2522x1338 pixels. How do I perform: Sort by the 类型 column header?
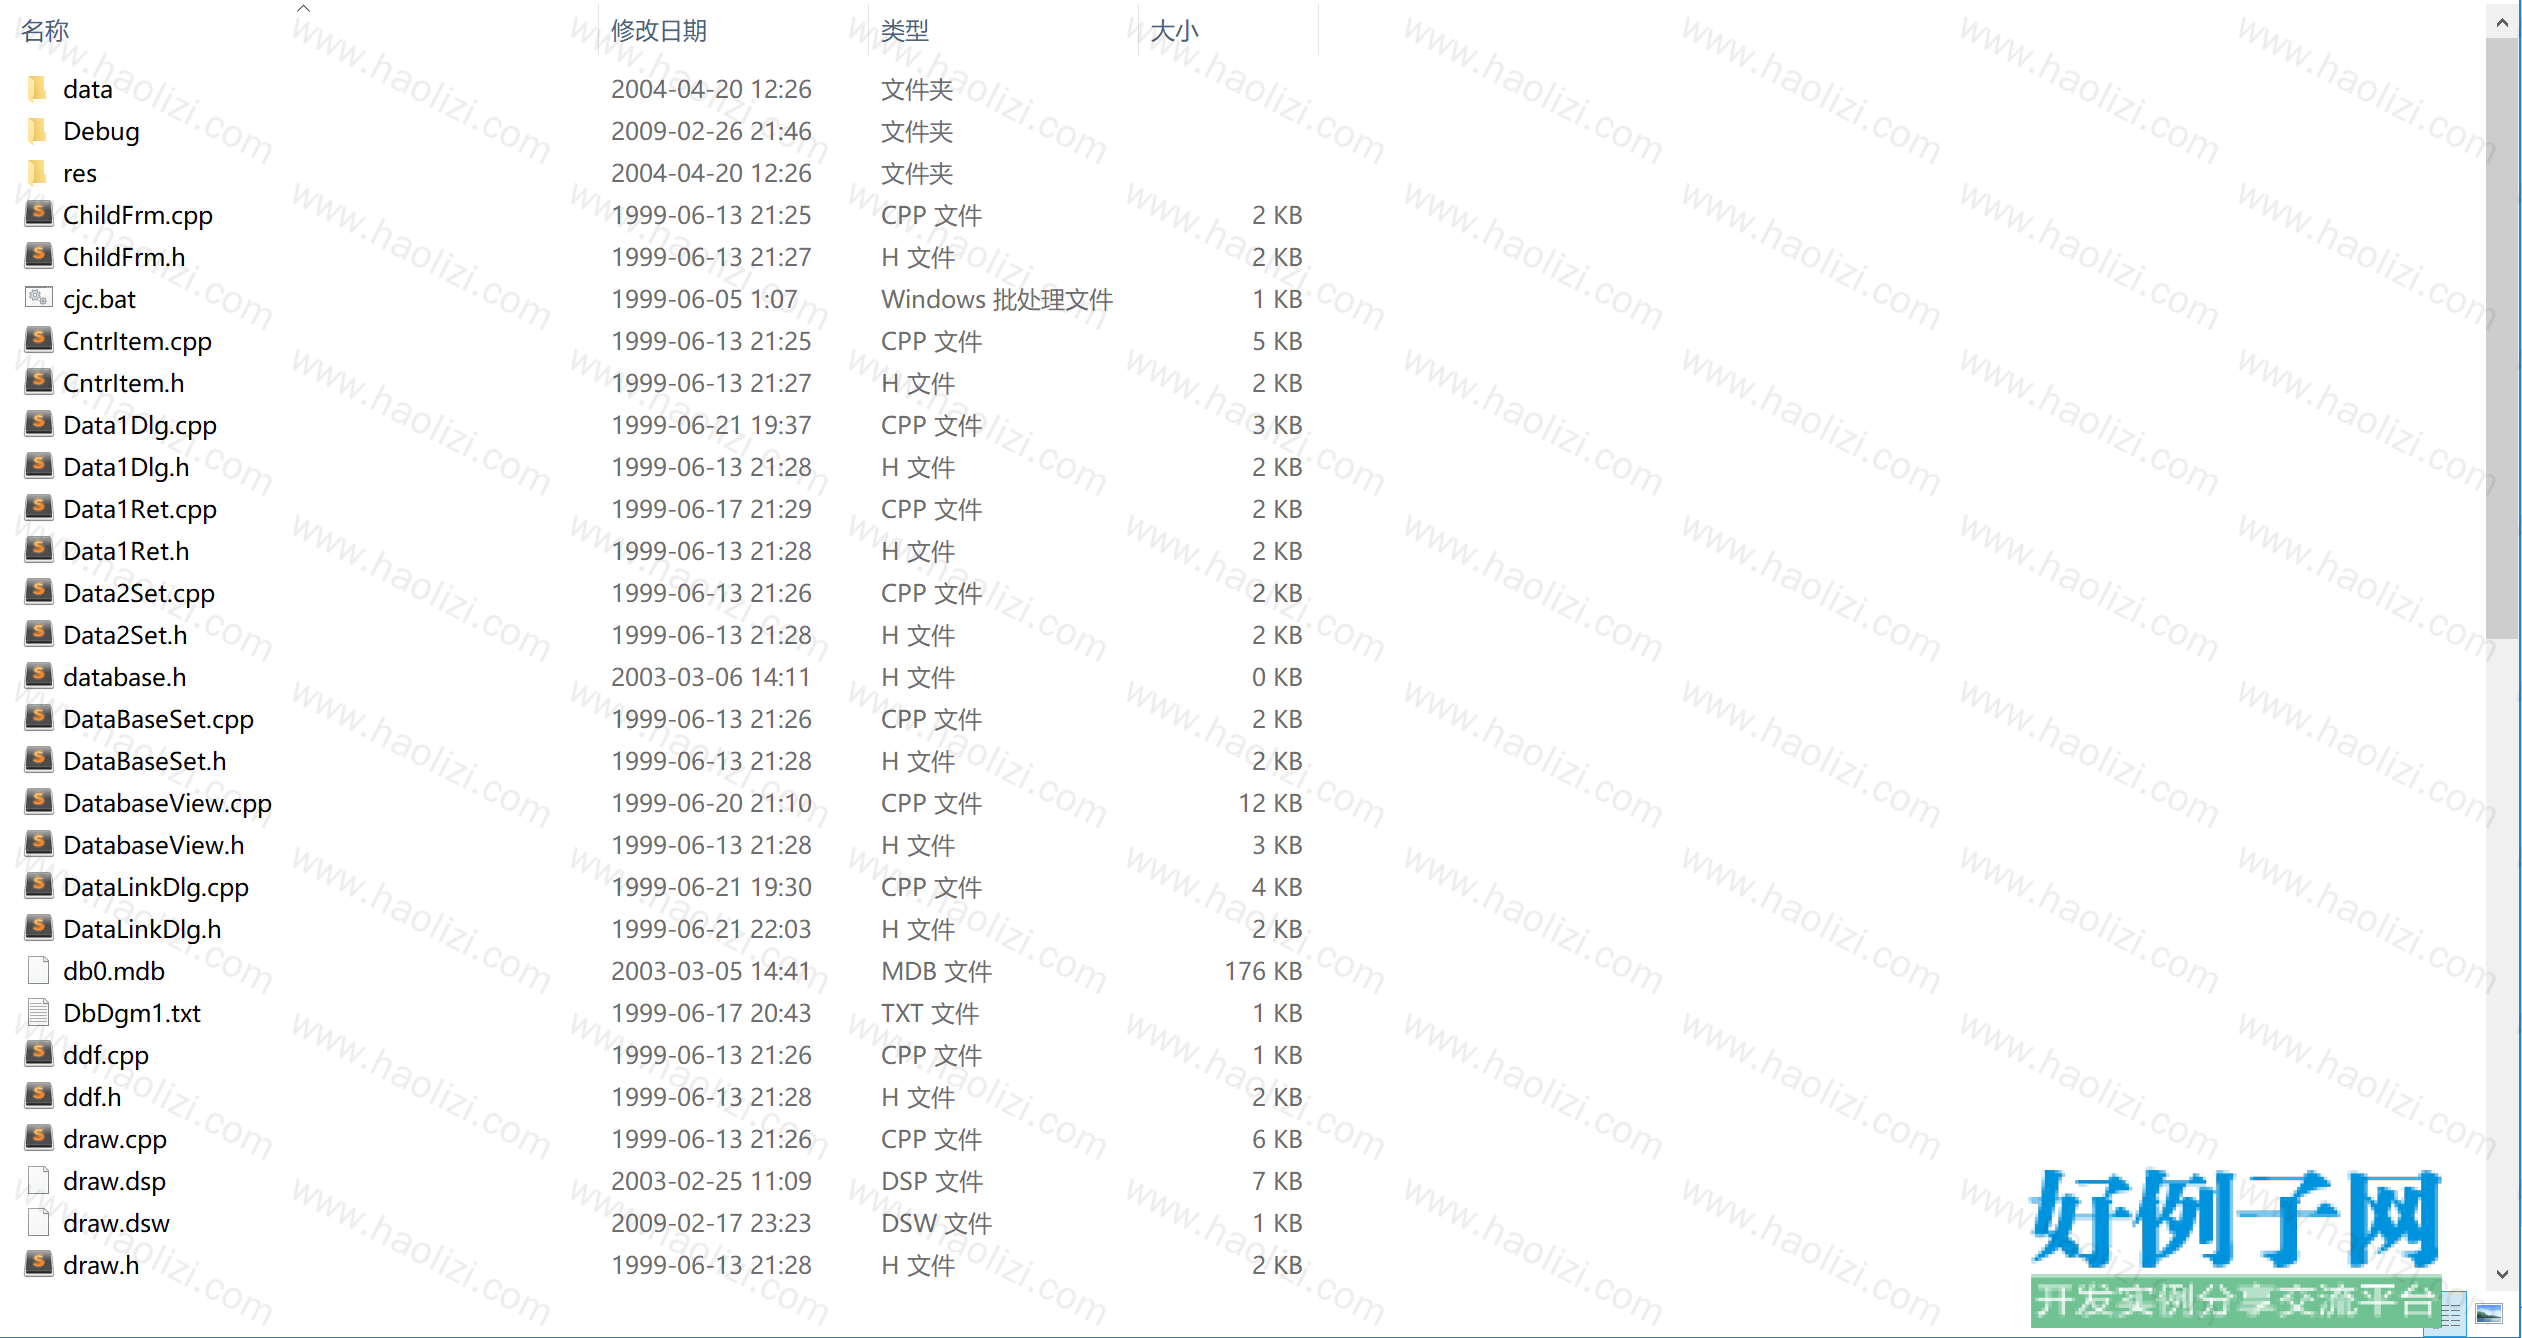(904, 31)
